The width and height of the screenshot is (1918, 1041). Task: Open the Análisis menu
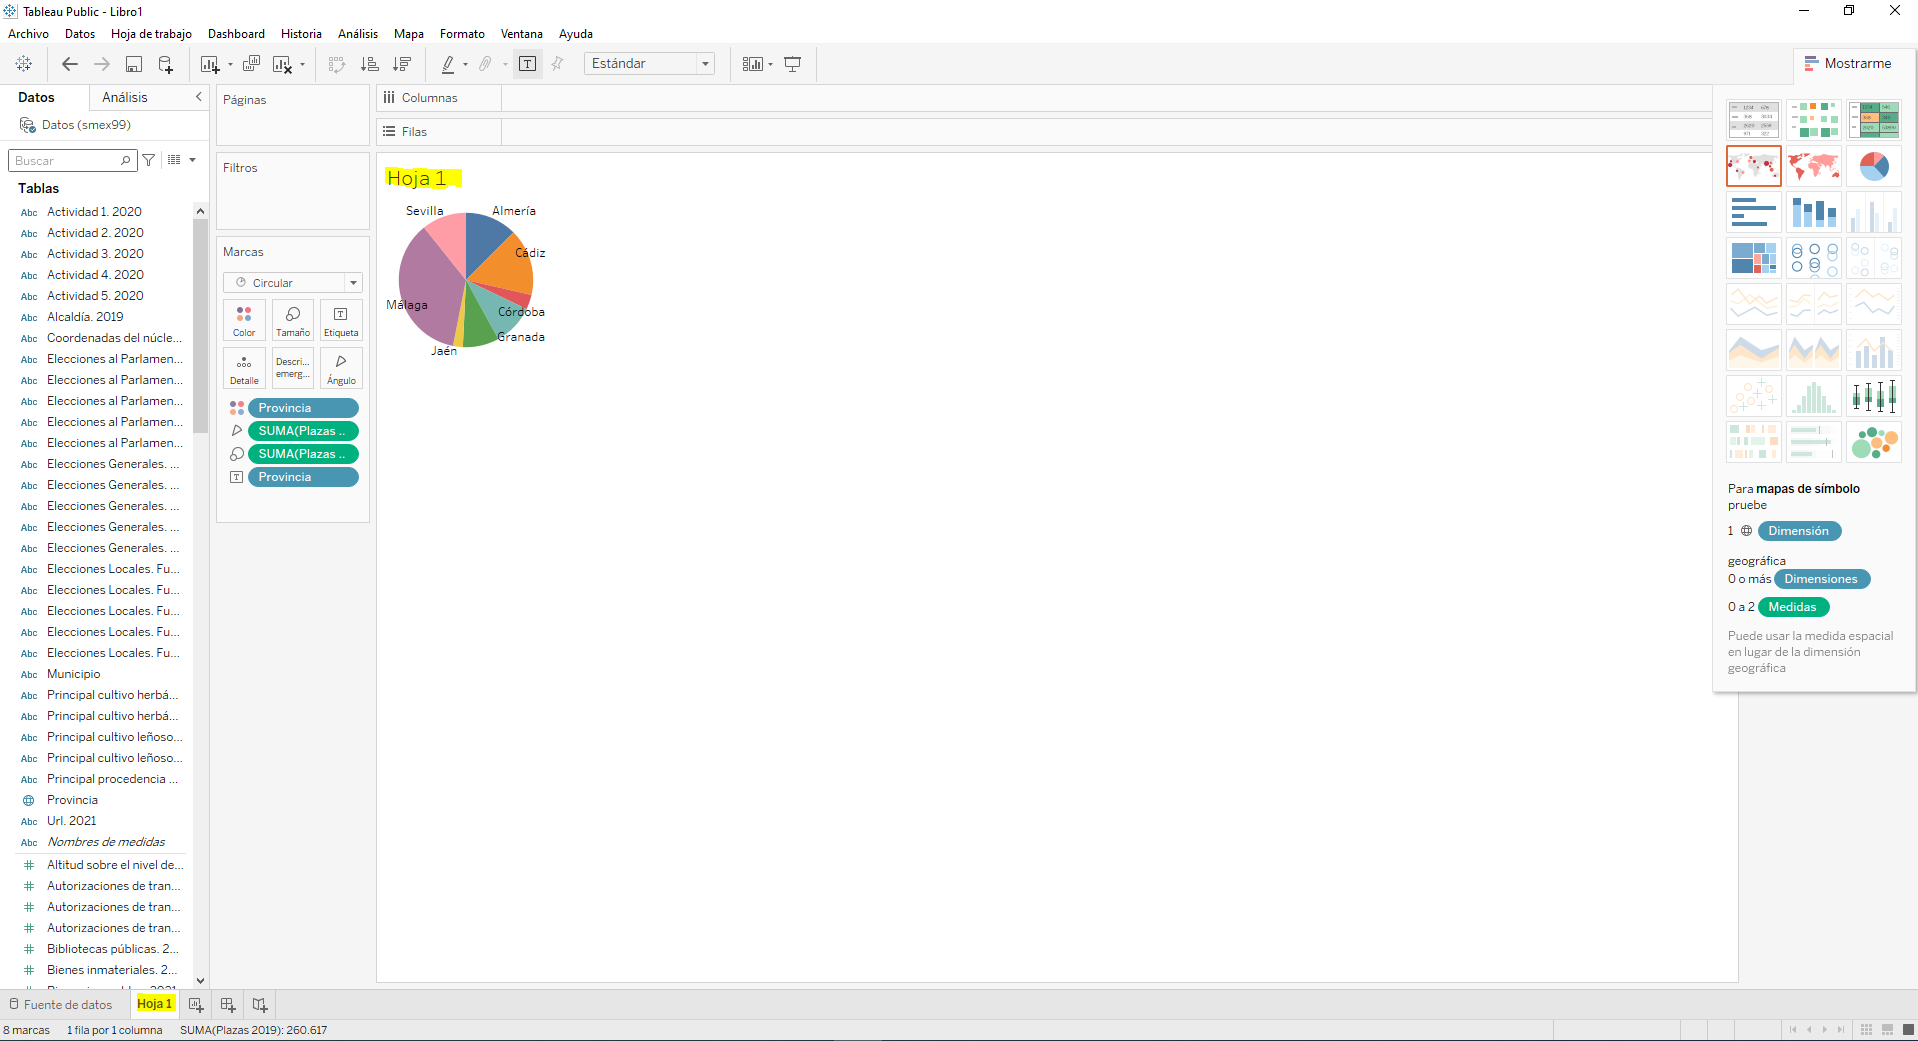pyautogui.click(x=358, y=34)
